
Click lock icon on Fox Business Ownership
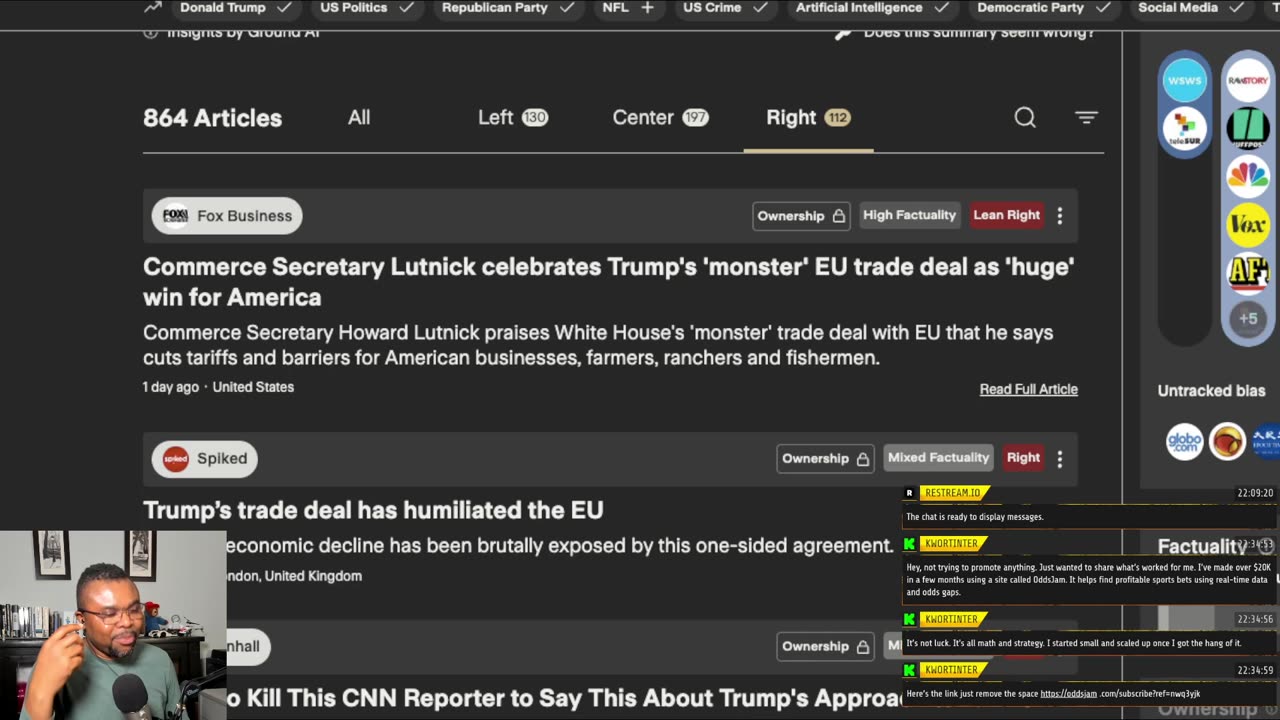tap(838, 216)
